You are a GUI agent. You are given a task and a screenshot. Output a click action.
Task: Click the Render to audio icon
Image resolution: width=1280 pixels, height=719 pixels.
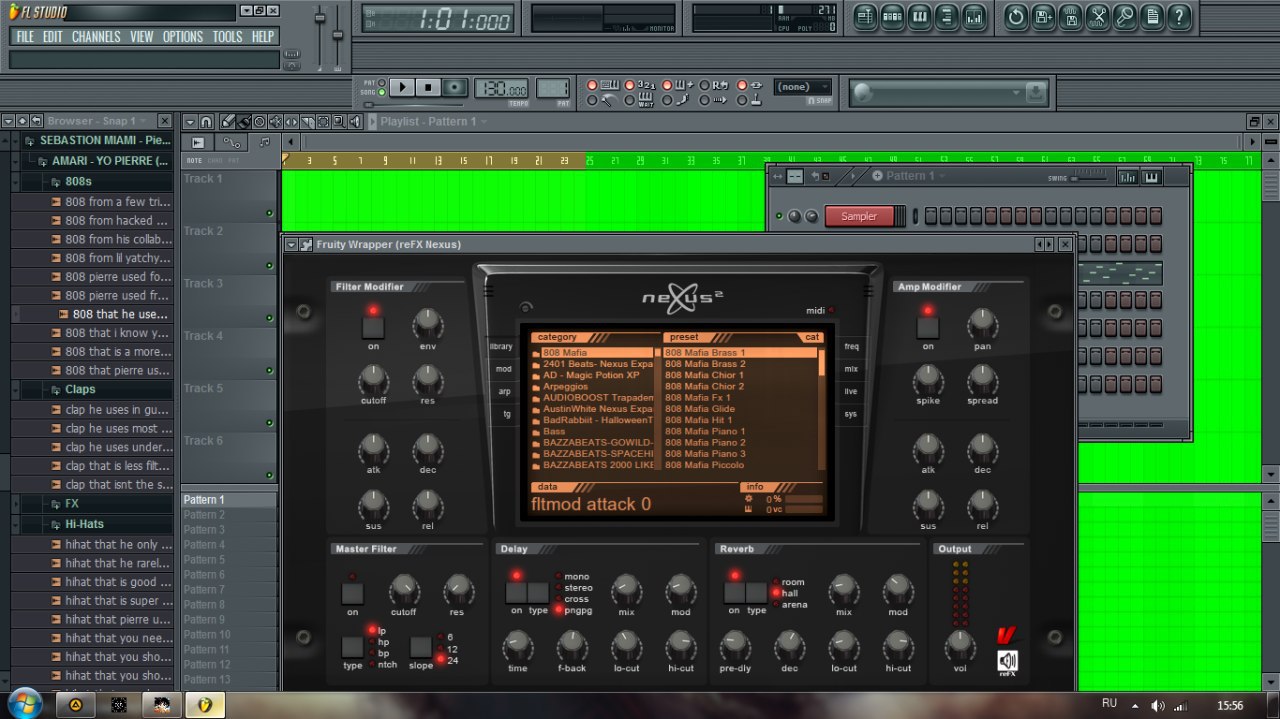pyautogui.click(x=1070, y=16)
